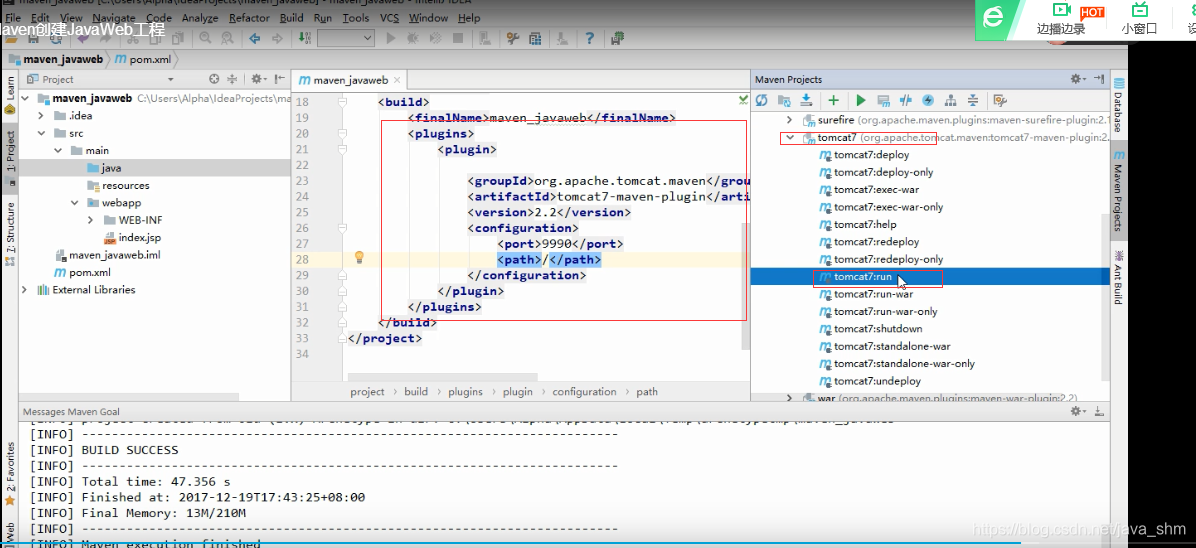Hide the Messages Maven Goal panel icon
This screenshot has width=1196, height=548.
(1099, 411)
